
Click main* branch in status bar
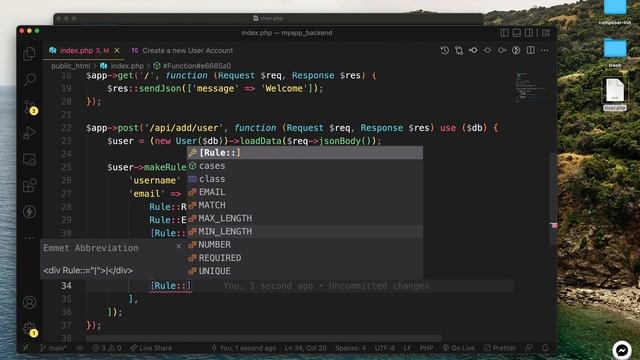[53, 348]
